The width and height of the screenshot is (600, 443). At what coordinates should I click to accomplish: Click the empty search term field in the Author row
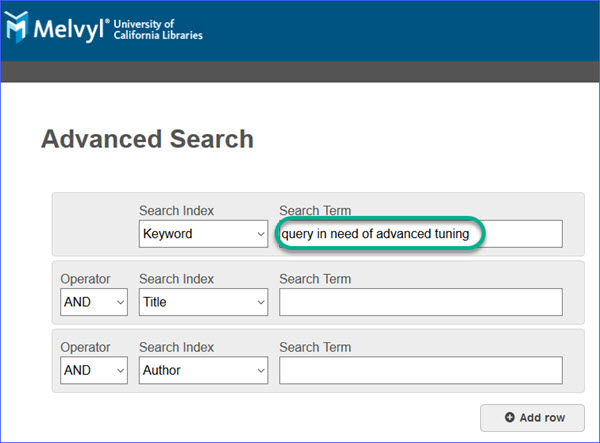click(421, 370)
